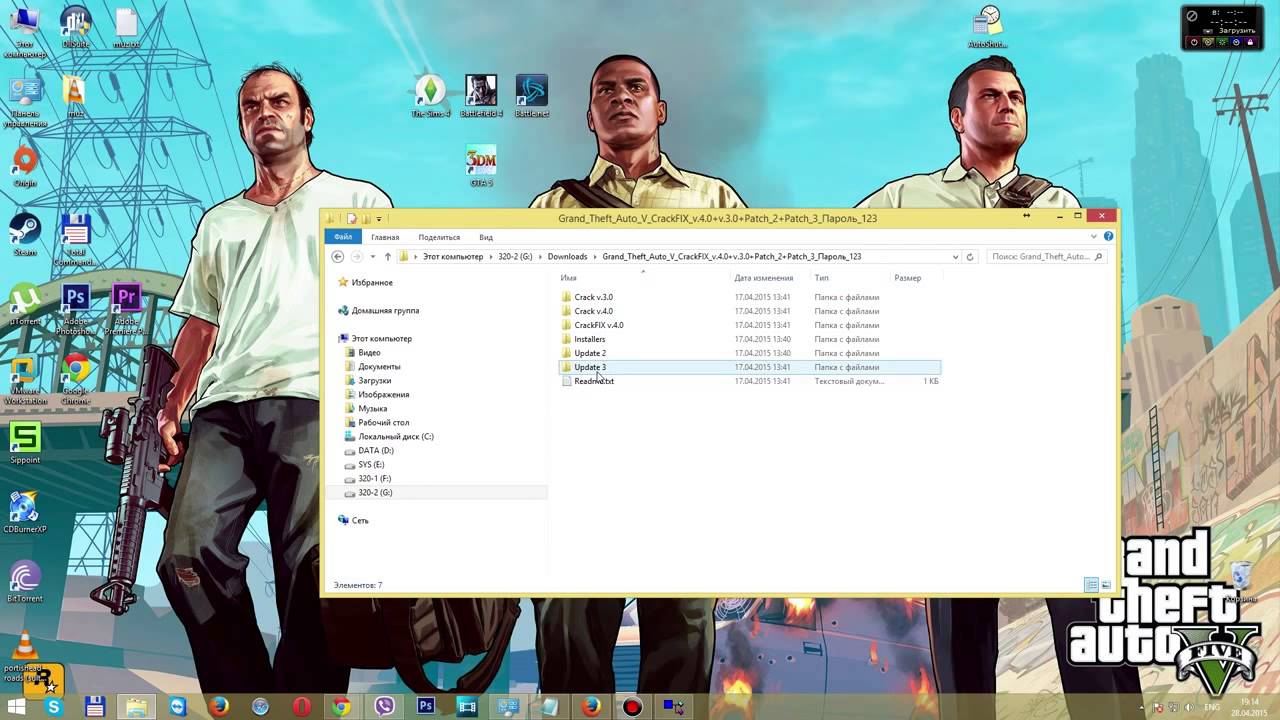
Task: Select the 3DM GTA 5 desktop icon
Action: point(481,167)
